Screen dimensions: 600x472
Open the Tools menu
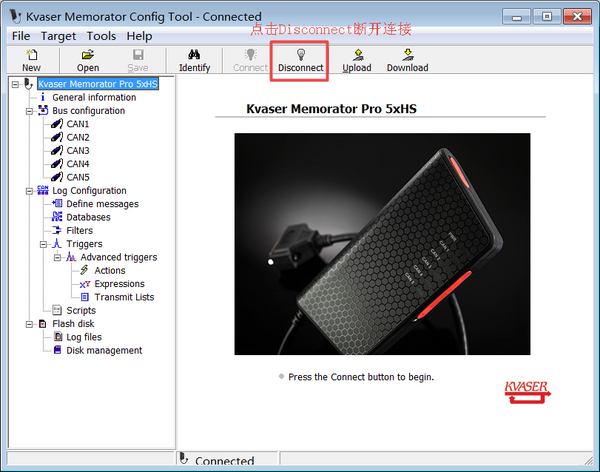(101, 36)
